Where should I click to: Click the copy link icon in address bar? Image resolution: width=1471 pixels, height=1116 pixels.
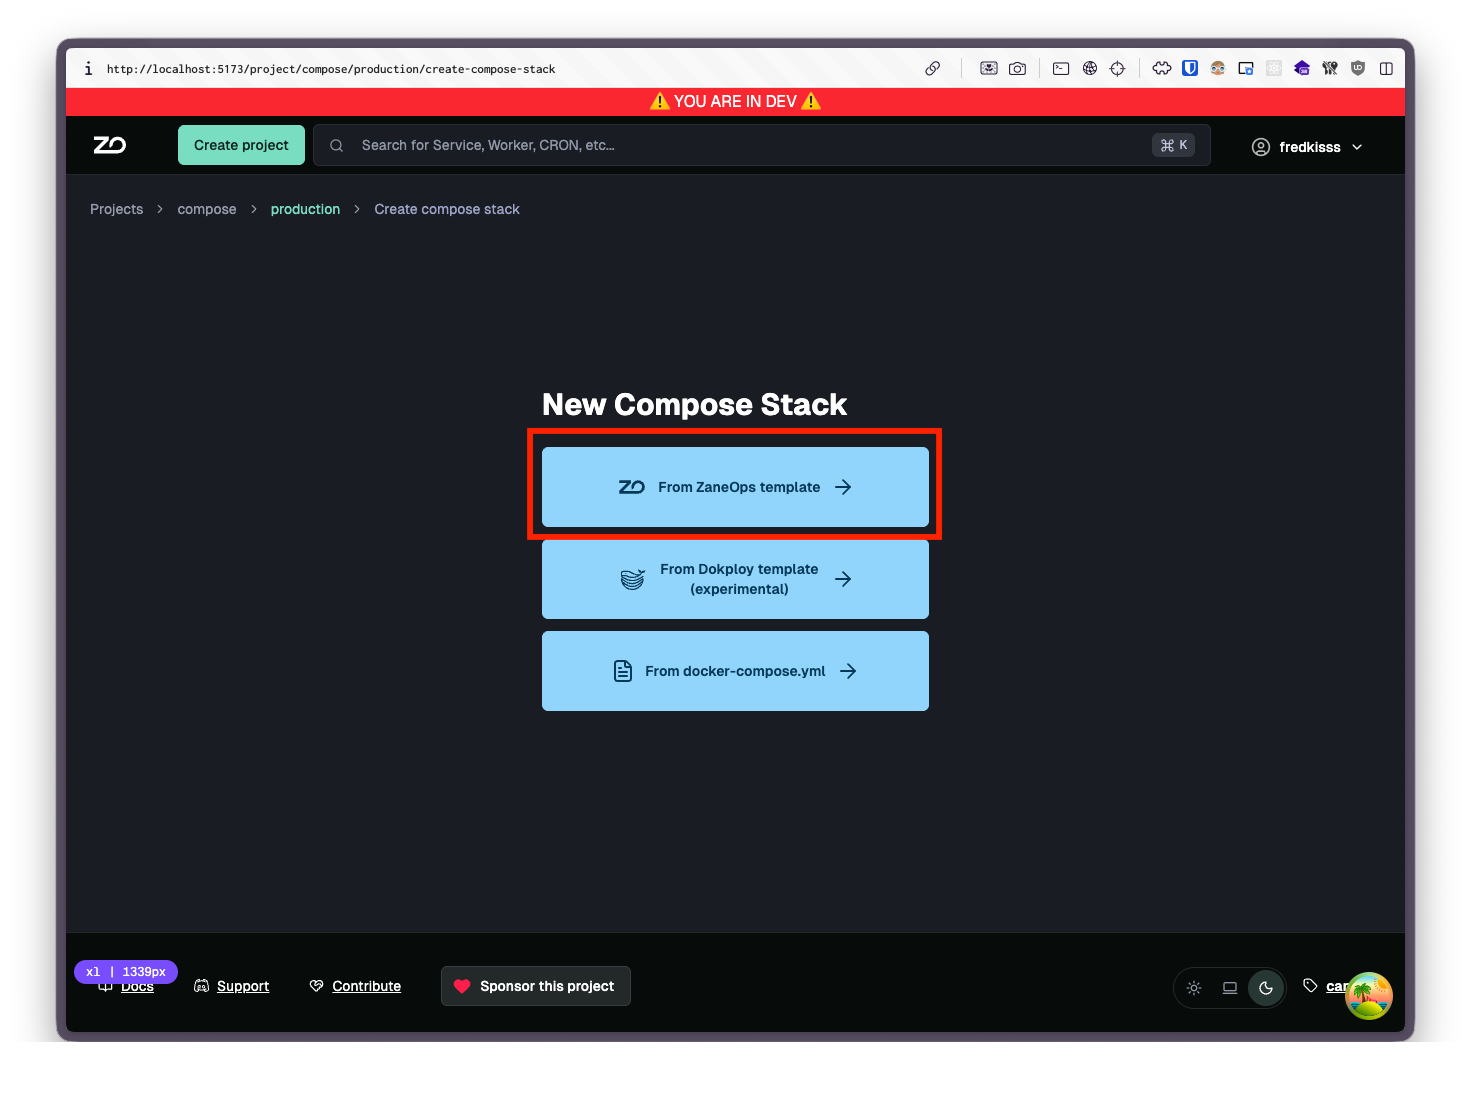pyautogui.click(x=932, y=69)
